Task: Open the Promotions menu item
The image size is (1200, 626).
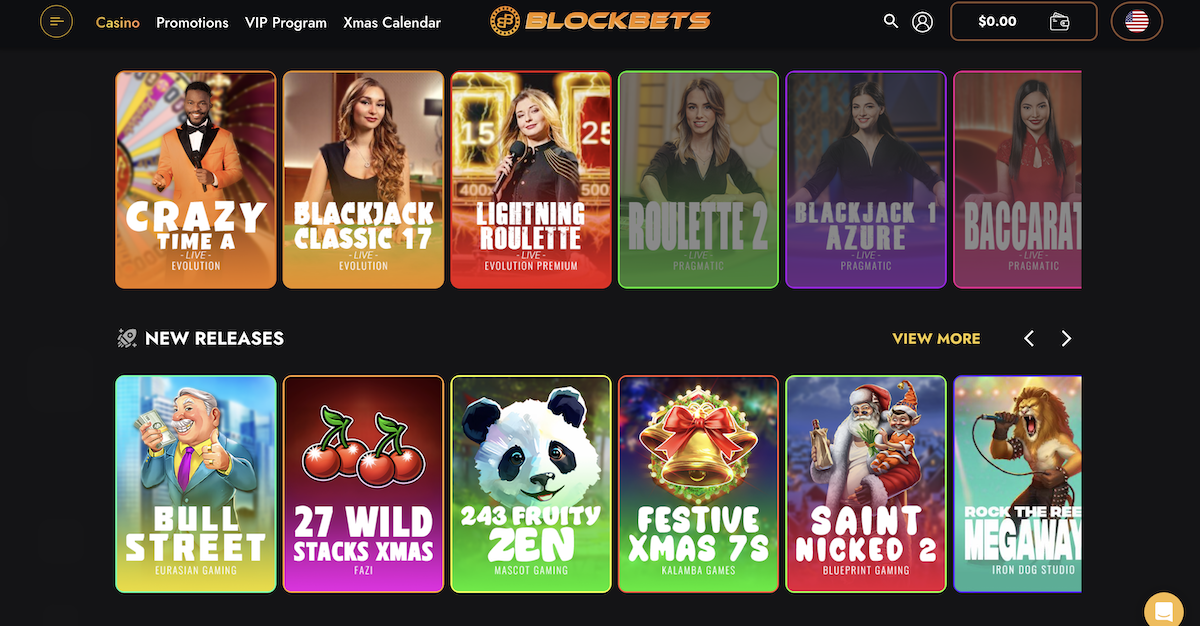Action: pos(192,22)
